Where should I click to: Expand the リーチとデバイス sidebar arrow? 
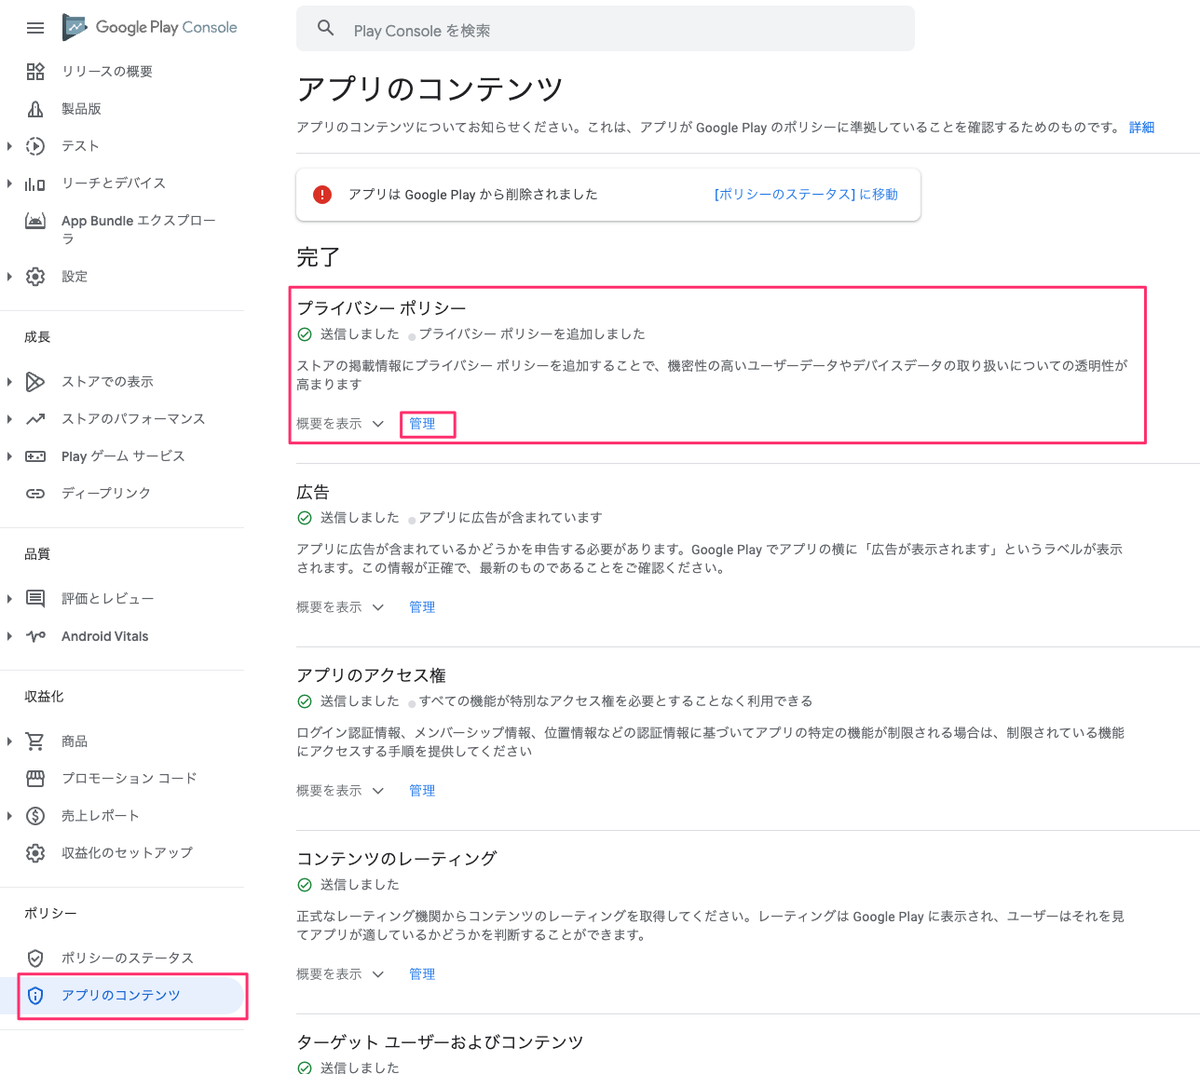click(9, 183)
